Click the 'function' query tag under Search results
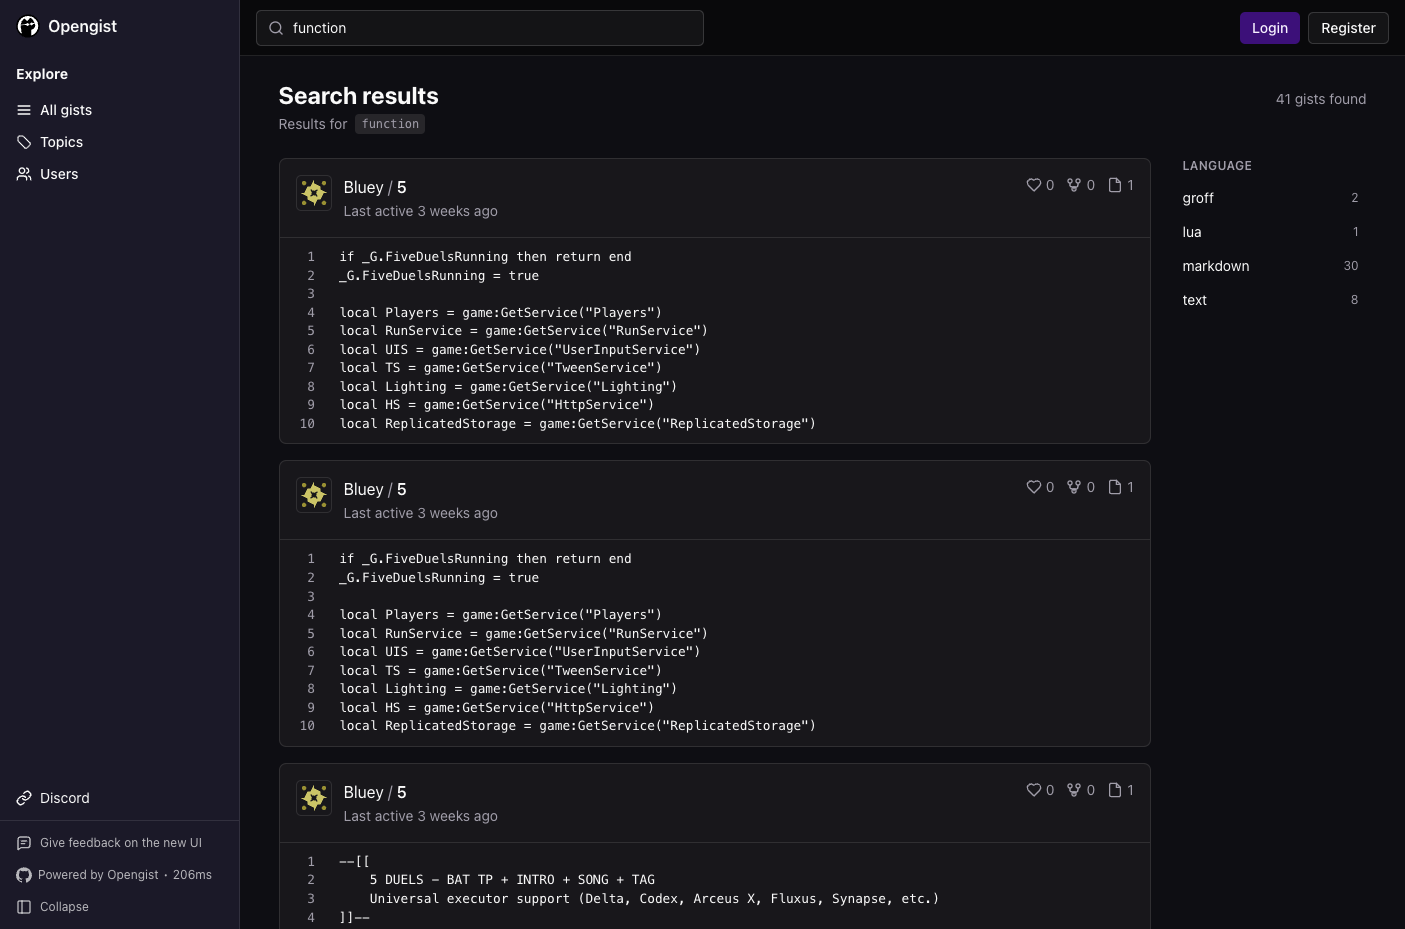 [x=390, y=124]
